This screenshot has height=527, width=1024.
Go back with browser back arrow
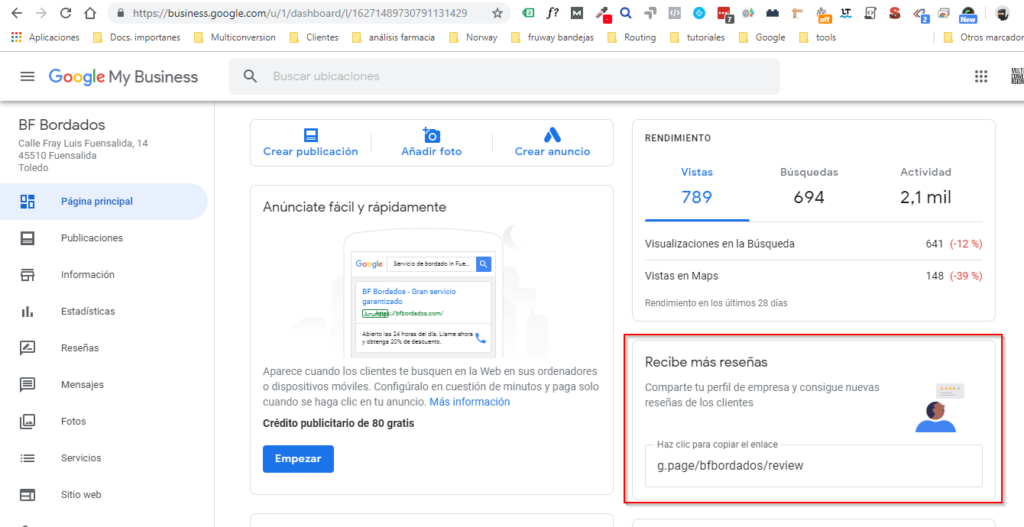[x=17, y=13]
